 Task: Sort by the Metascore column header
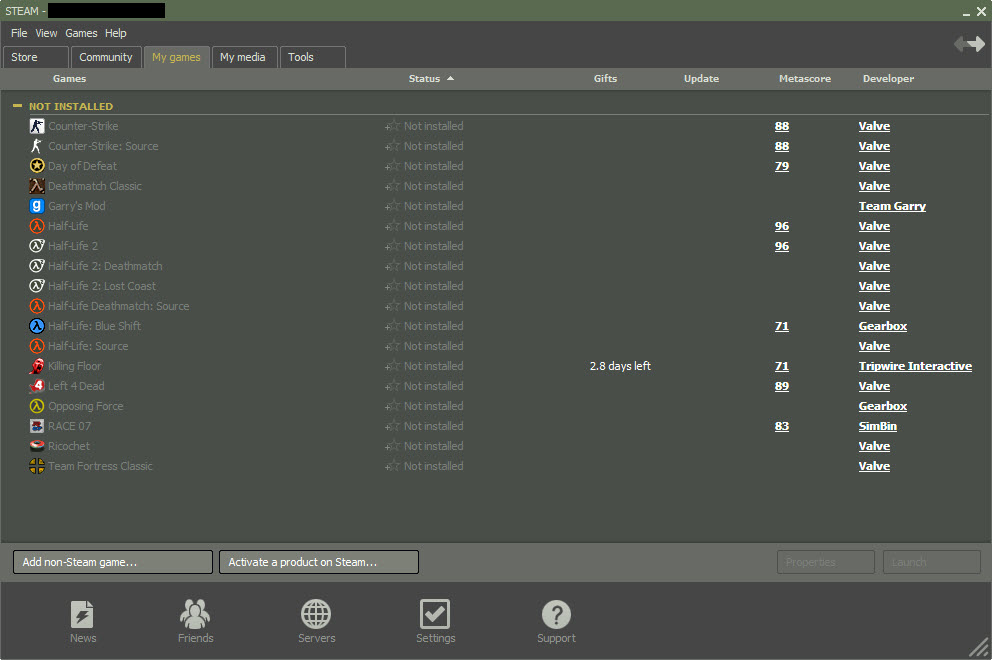(805, 78)
